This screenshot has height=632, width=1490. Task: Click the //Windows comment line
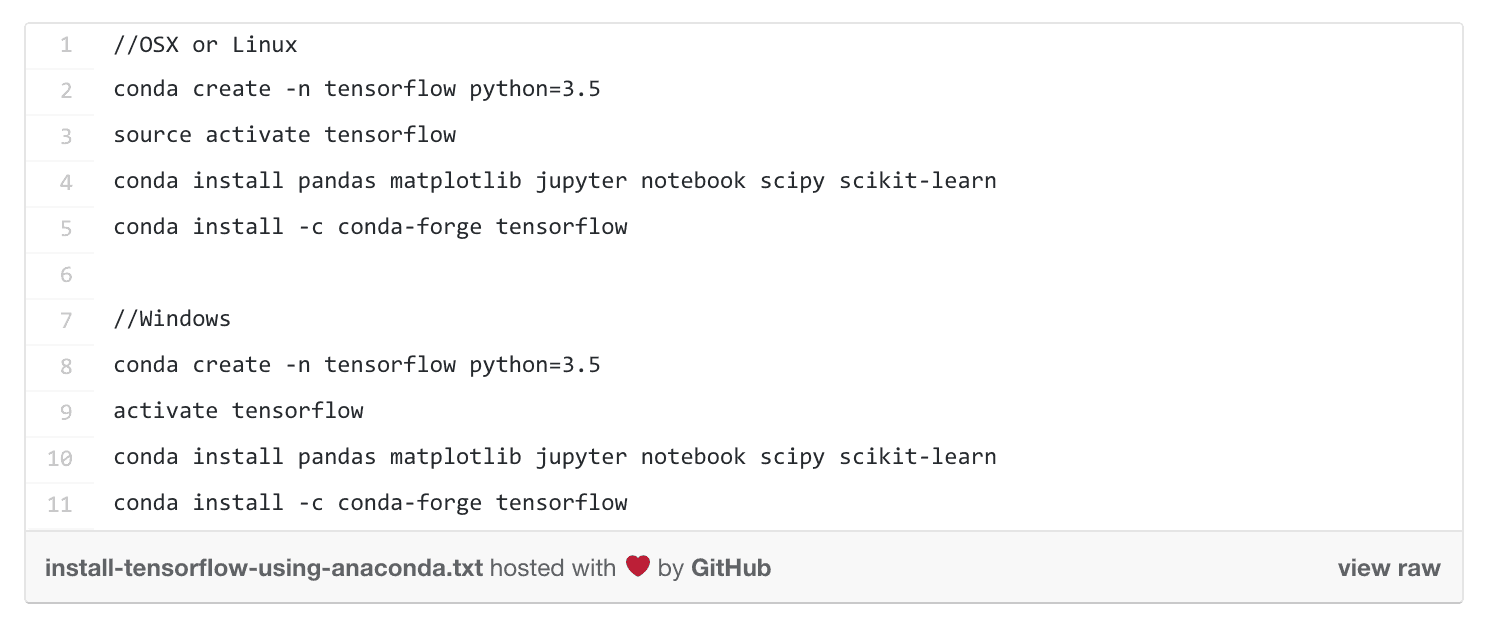coord(172,319)
